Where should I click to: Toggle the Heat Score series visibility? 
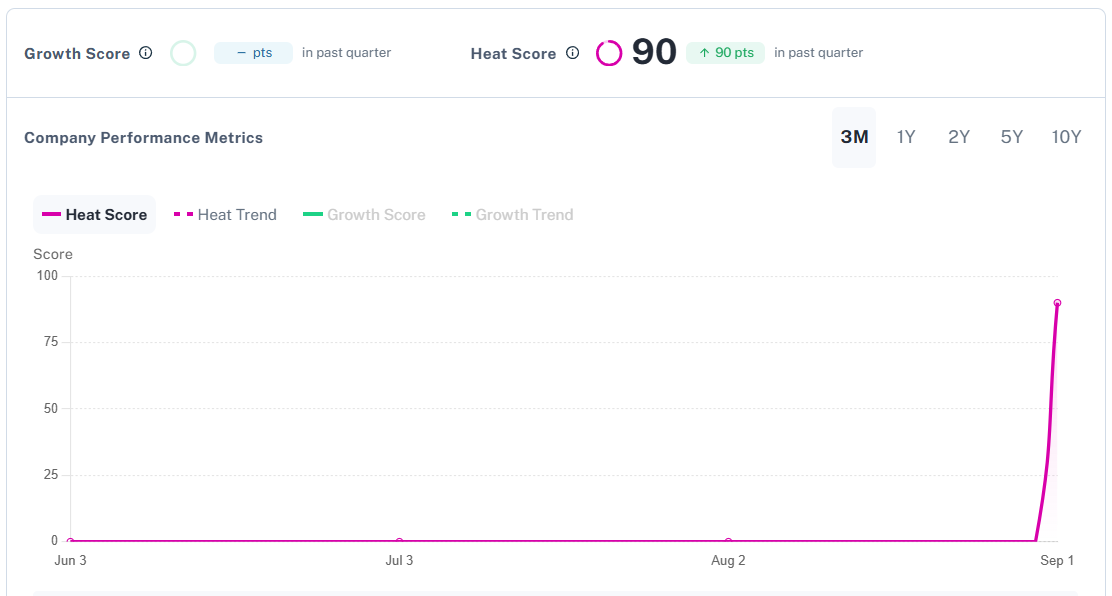(x=94, y=214)
